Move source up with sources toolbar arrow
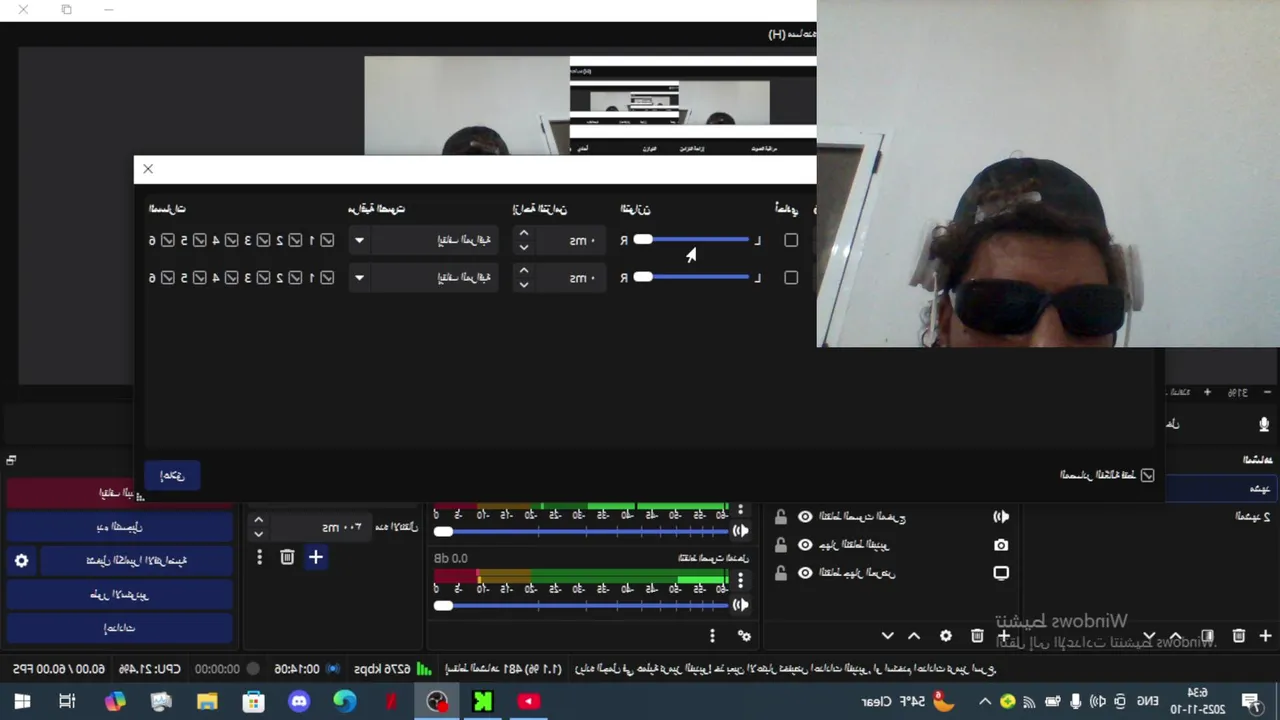Image resolution: width=1280 pixels, height=720 pixels. point(914,636)
